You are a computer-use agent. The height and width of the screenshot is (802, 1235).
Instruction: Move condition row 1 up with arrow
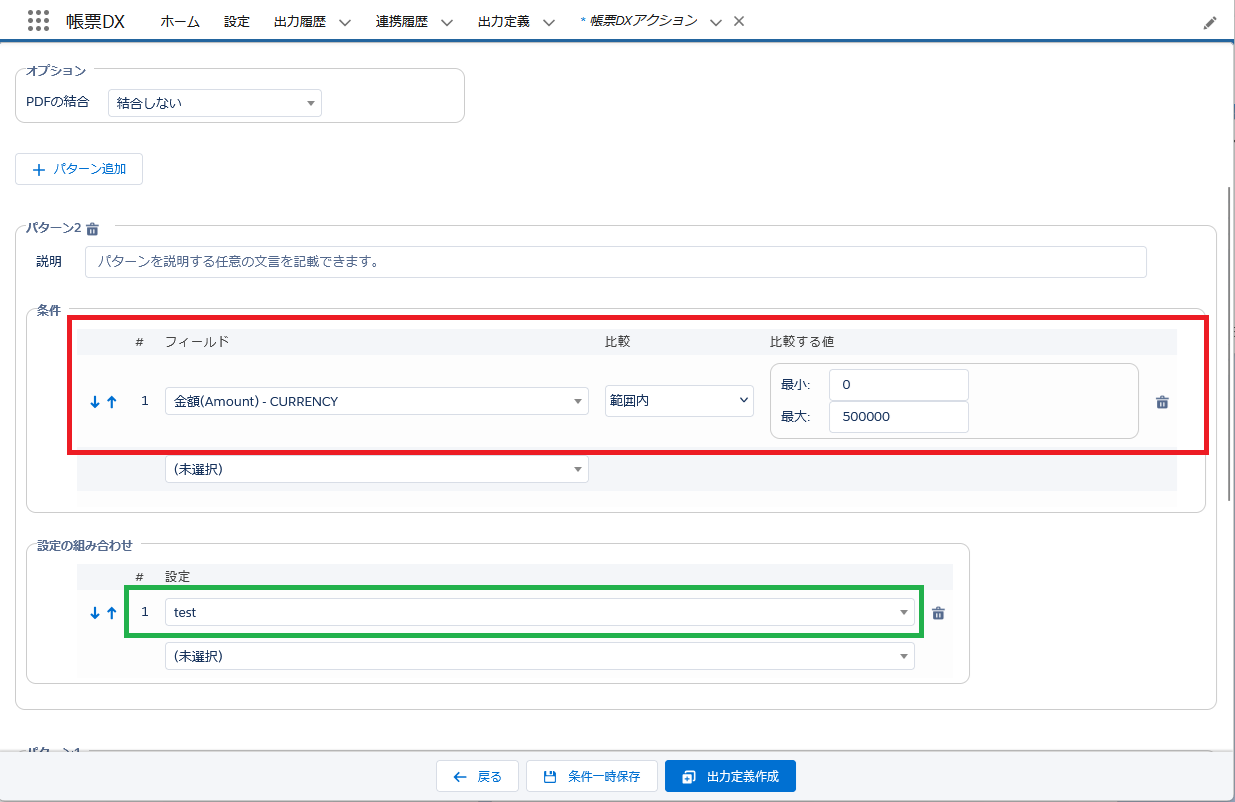coord(112,402)
